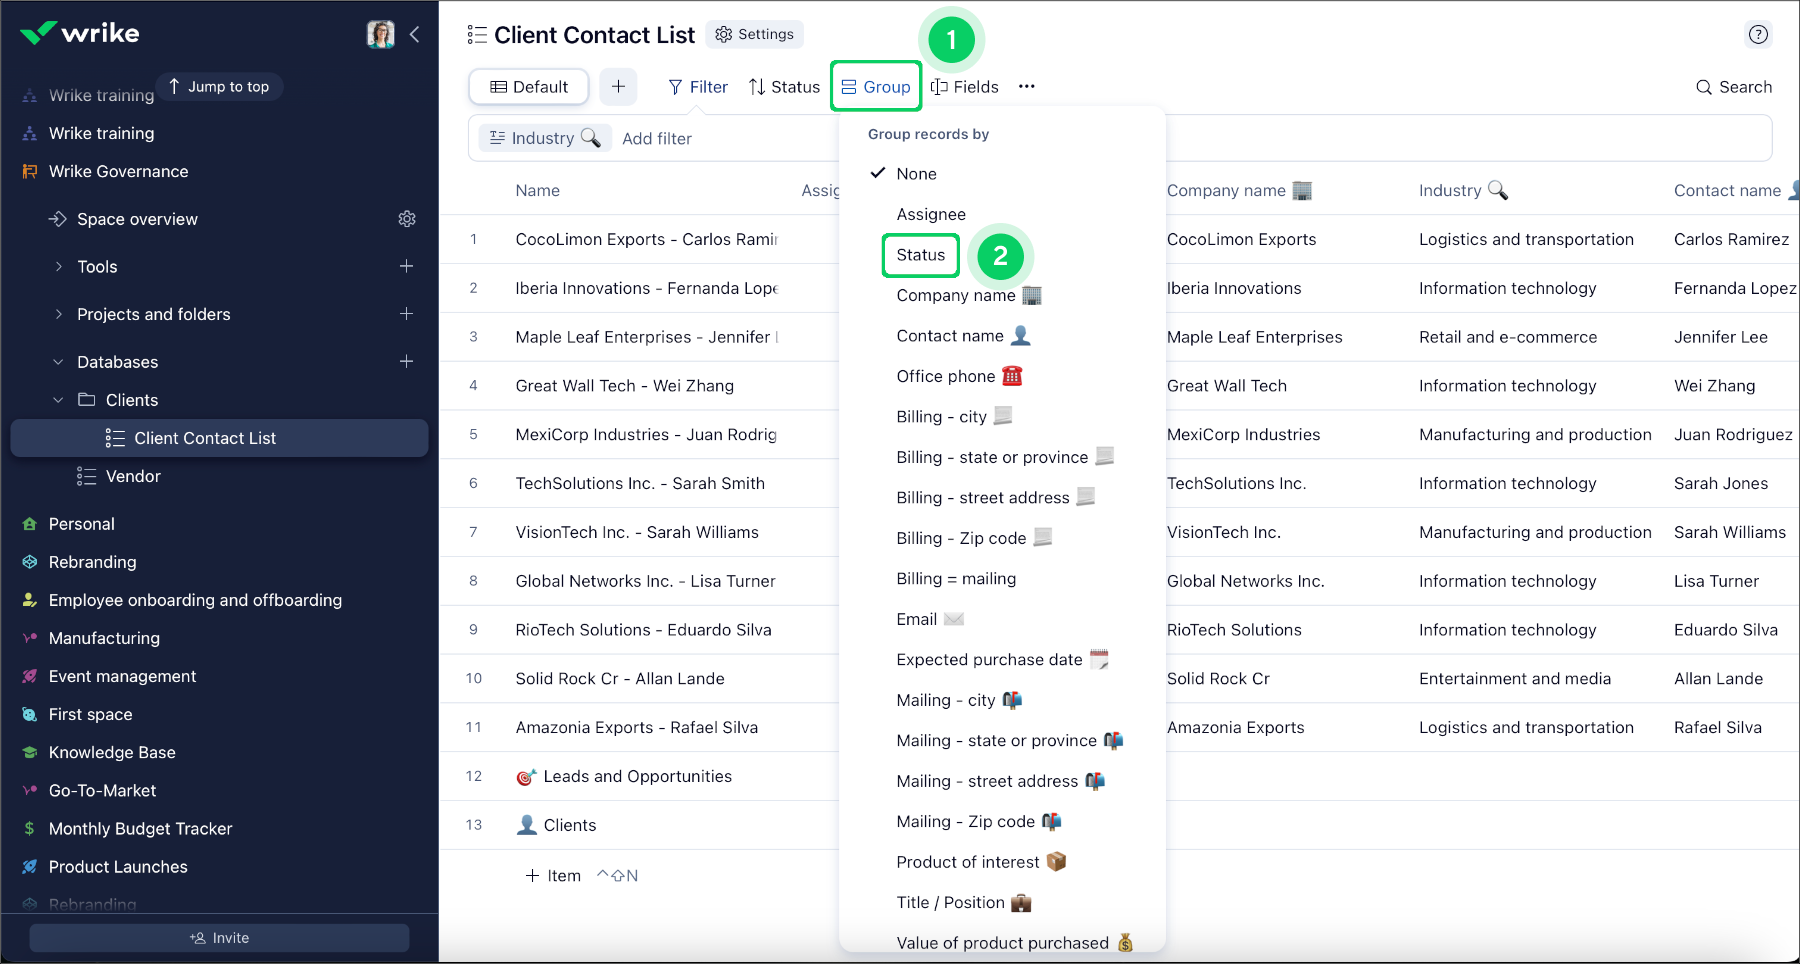Click the Personal space home icon
1800x964 pixels.
tap(30, 524)
